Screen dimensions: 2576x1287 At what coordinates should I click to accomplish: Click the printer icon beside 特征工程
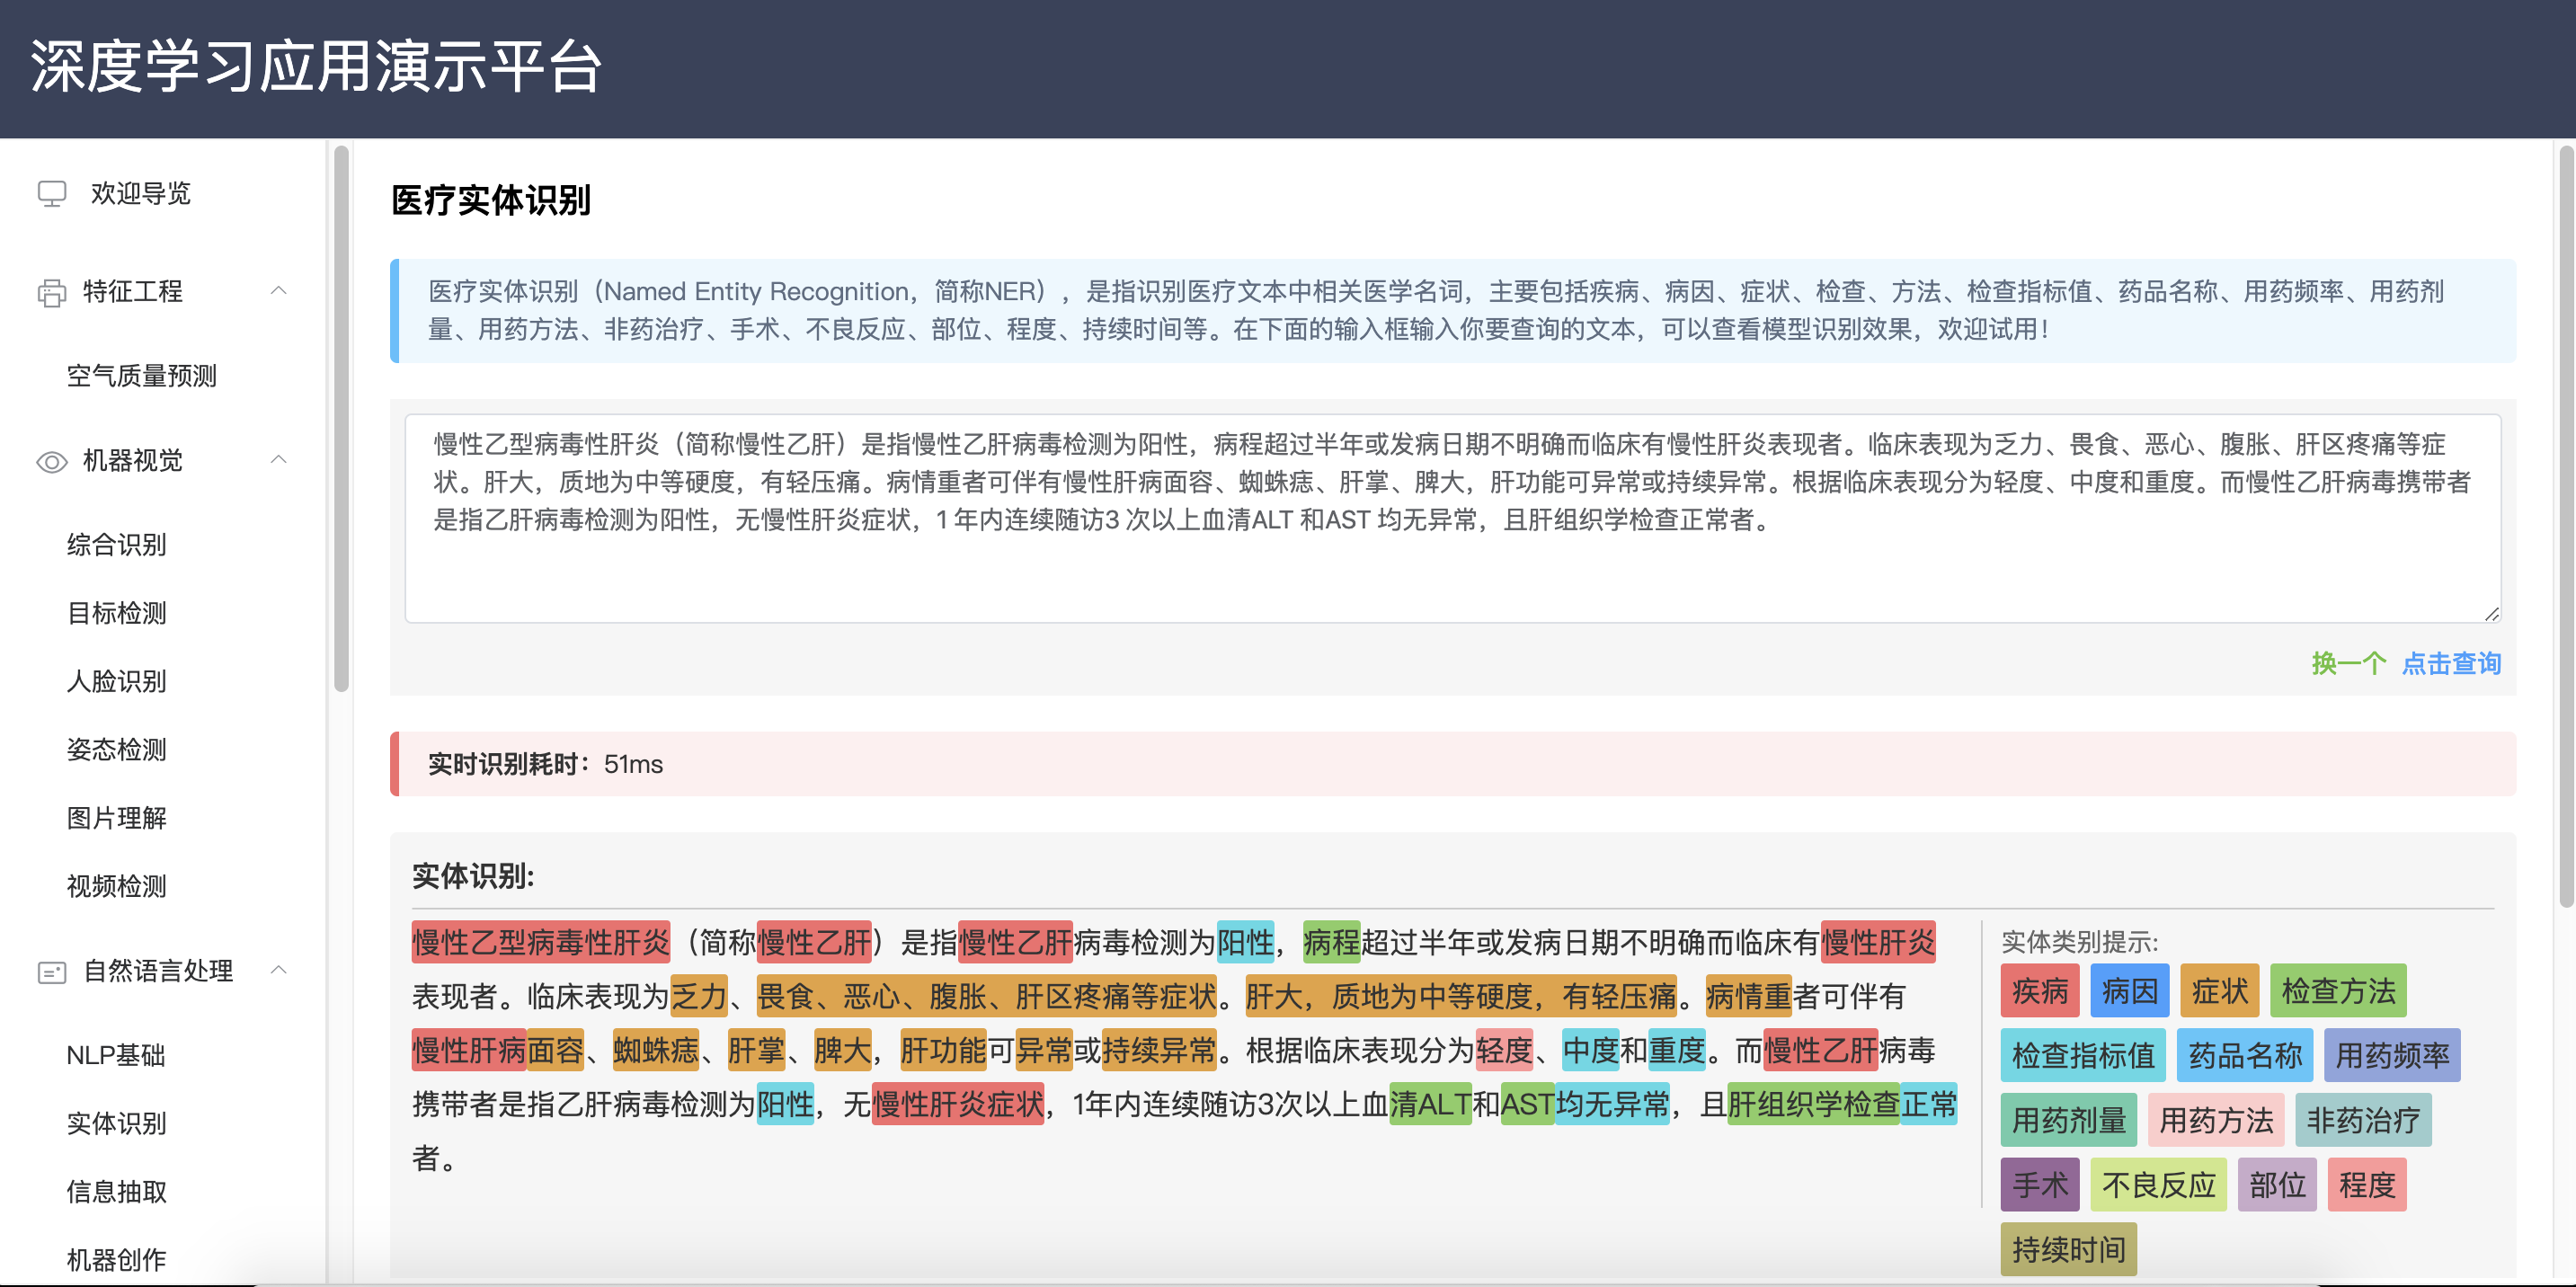click(x=52, y=292)
